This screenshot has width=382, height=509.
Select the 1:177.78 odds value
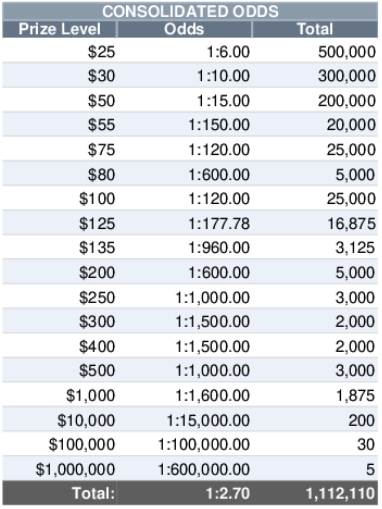219,223
